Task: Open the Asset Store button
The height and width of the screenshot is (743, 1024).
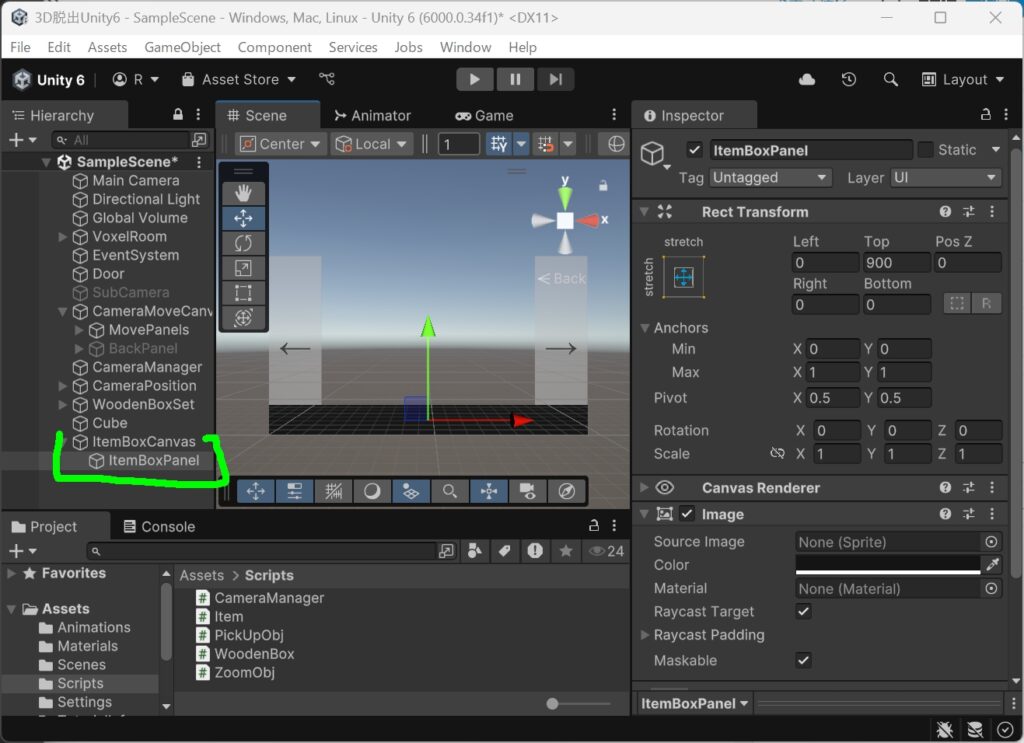Action: (x=238, y=80)
